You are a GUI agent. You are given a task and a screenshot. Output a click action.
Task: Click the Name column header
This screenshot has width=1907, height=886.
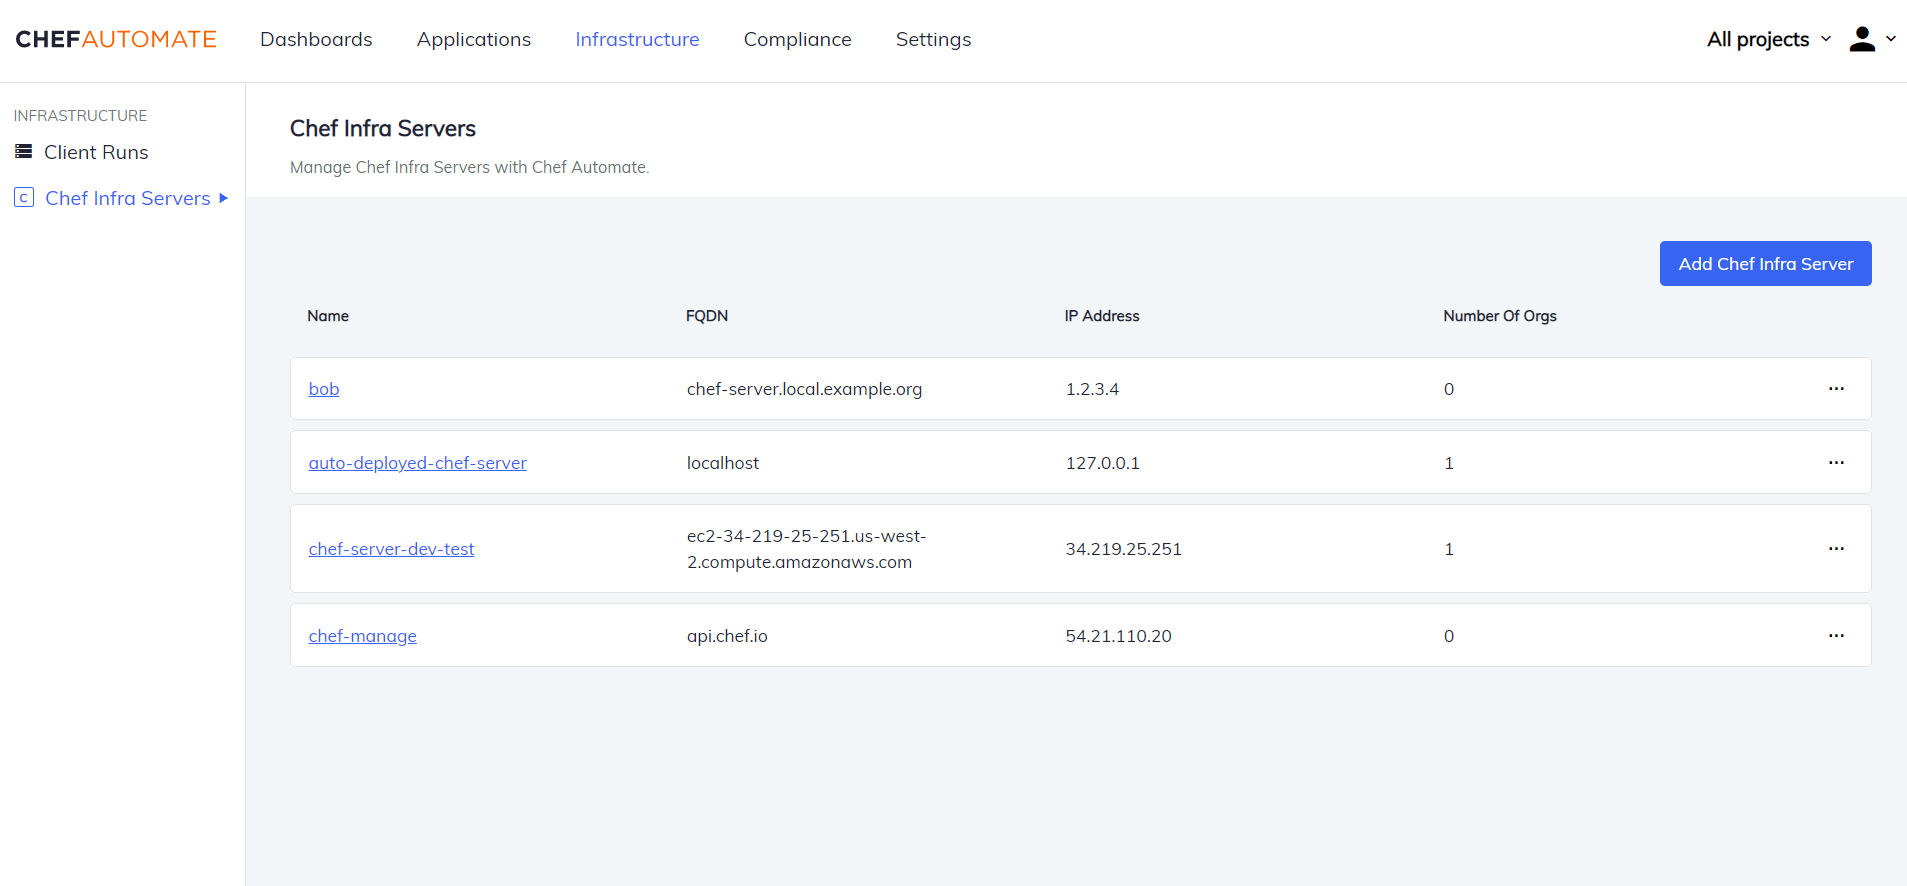tap(328, 316)
